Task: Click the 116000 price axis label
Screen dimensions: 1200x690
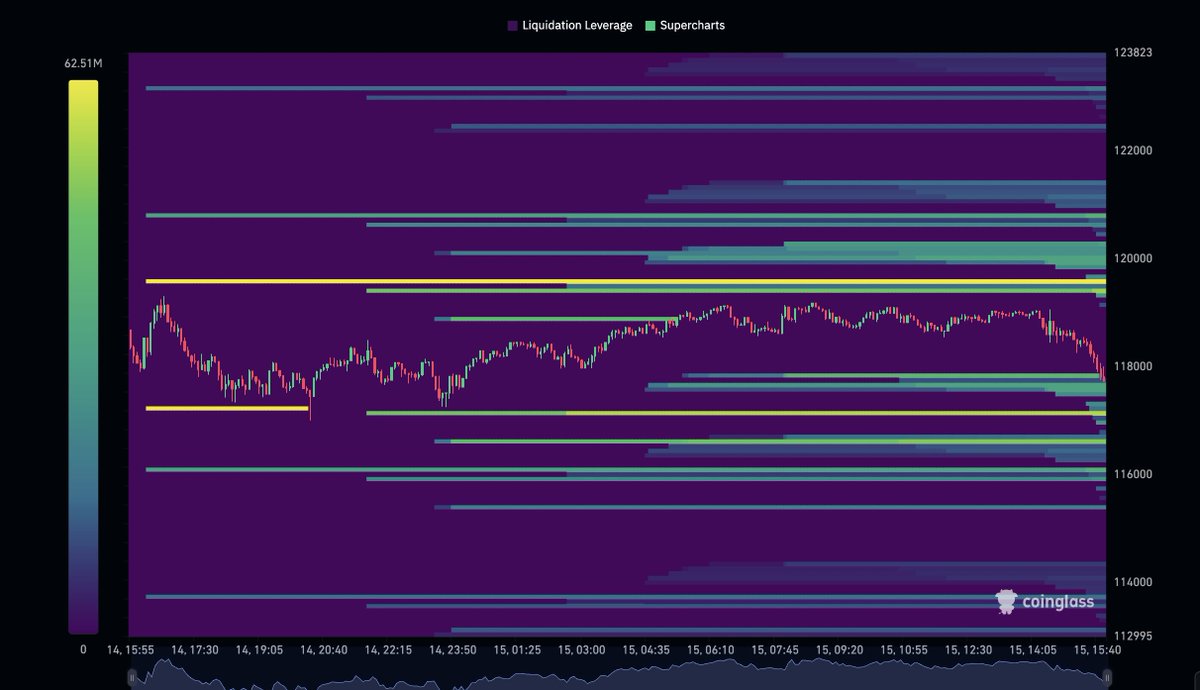Action: pos(1132,474)
